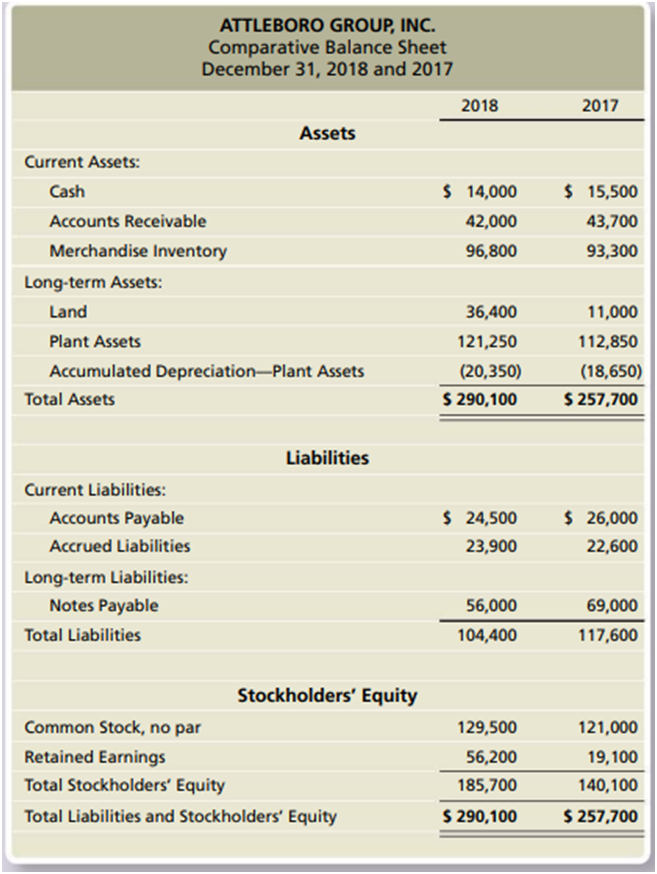The image size is (657, 874).
Task: Select the Liabilities section heading
Action: [327, 459]
